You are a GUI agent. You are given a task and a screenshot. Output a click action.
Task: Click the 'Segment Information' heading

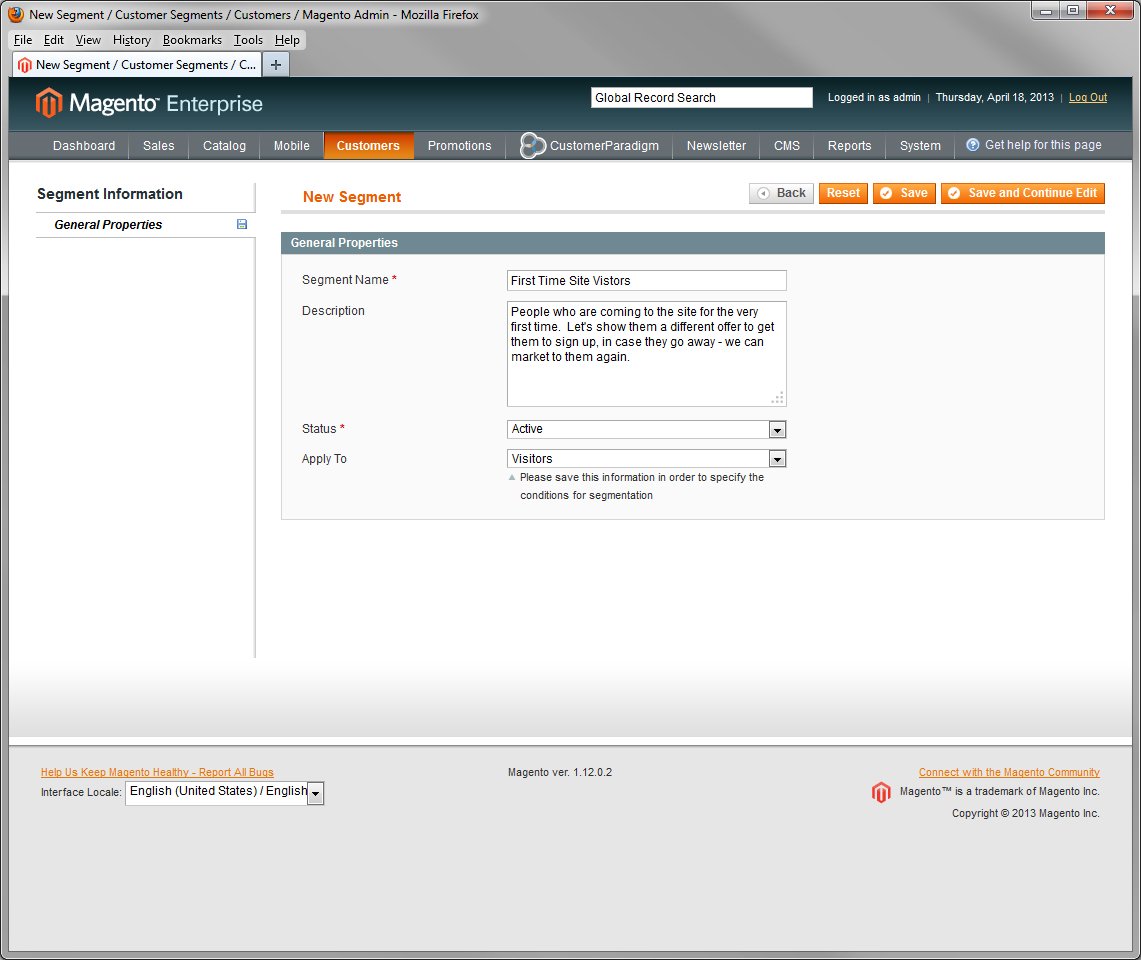click(x=110, y=194)
